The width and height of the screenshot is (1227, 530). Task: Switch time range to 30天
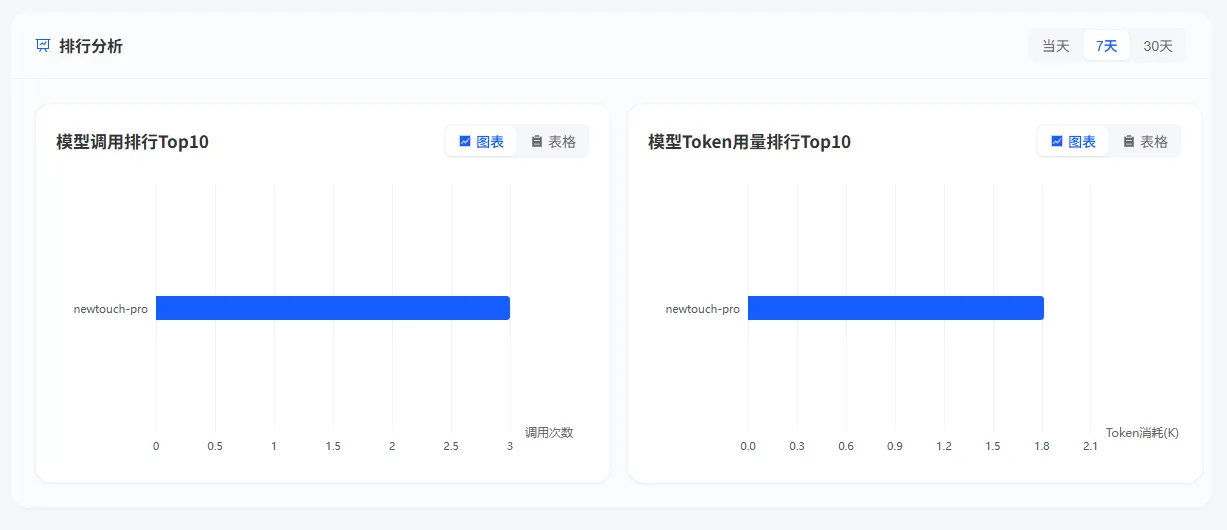point(1158,46)
